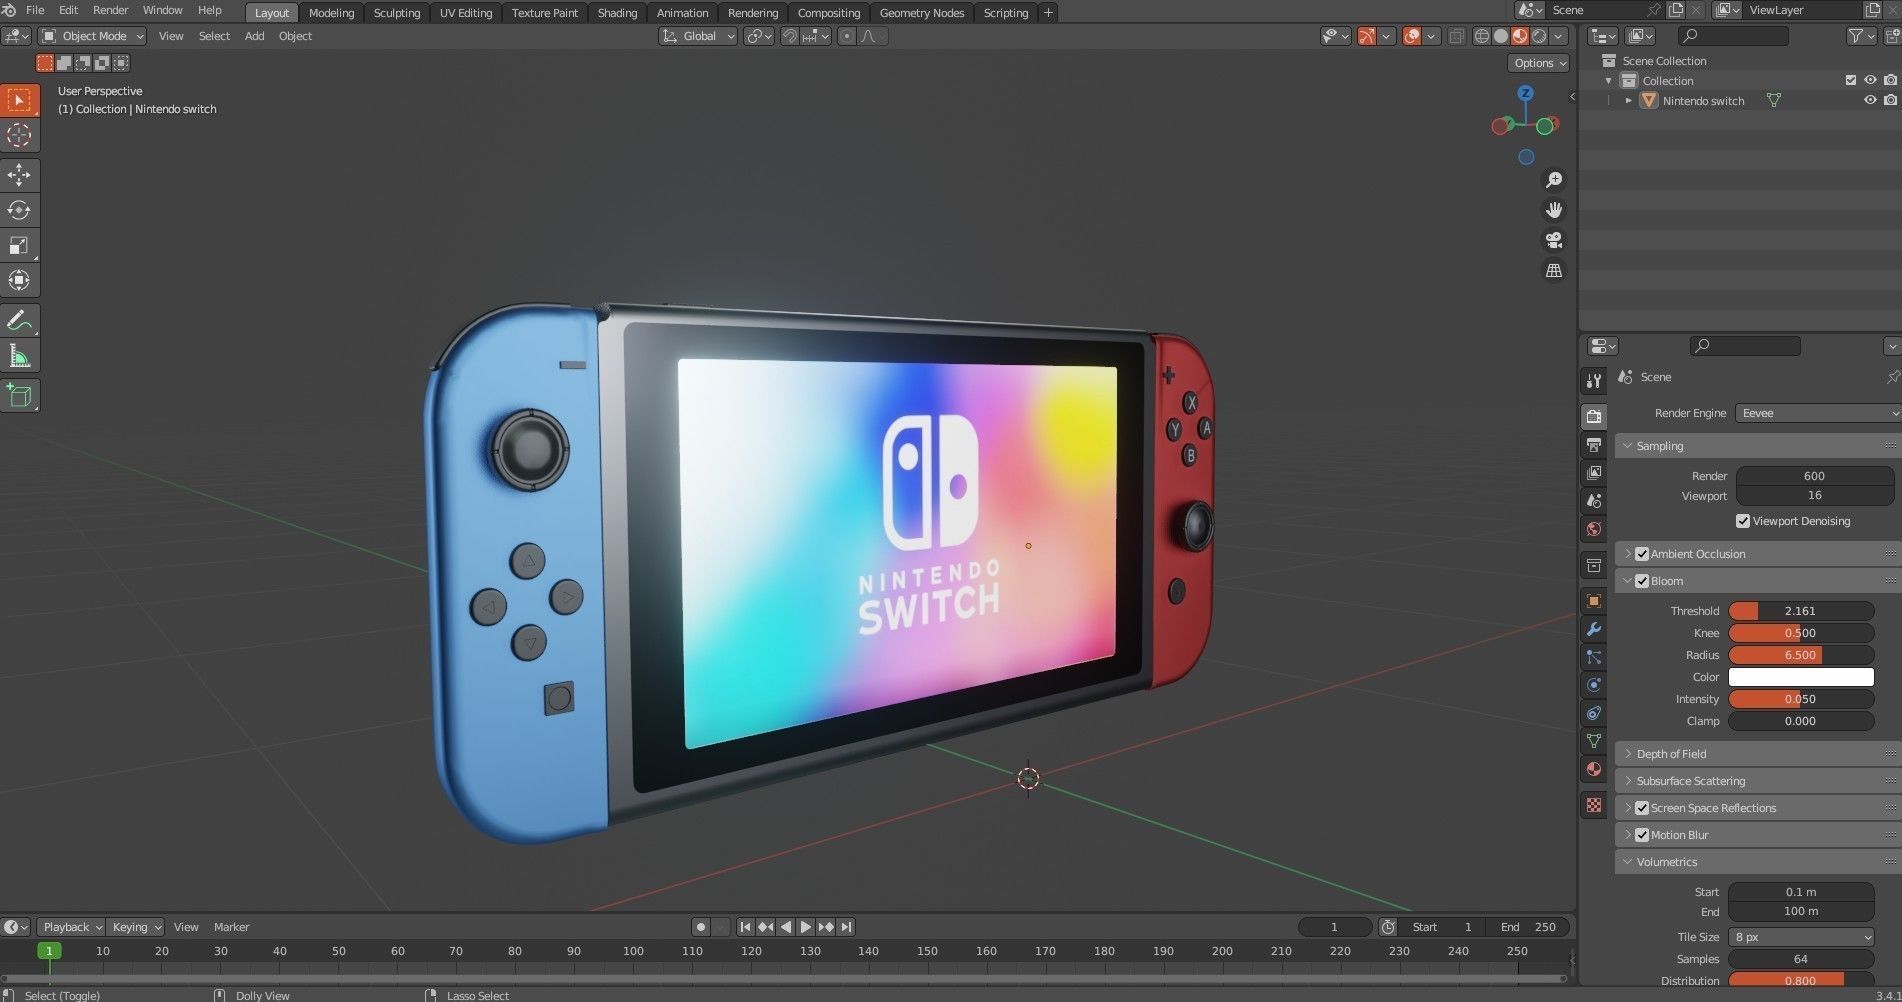This screenshot has width=1902, height=1002.
Task: Jump to the timeline end frame
Action: (x=846, y=927)
